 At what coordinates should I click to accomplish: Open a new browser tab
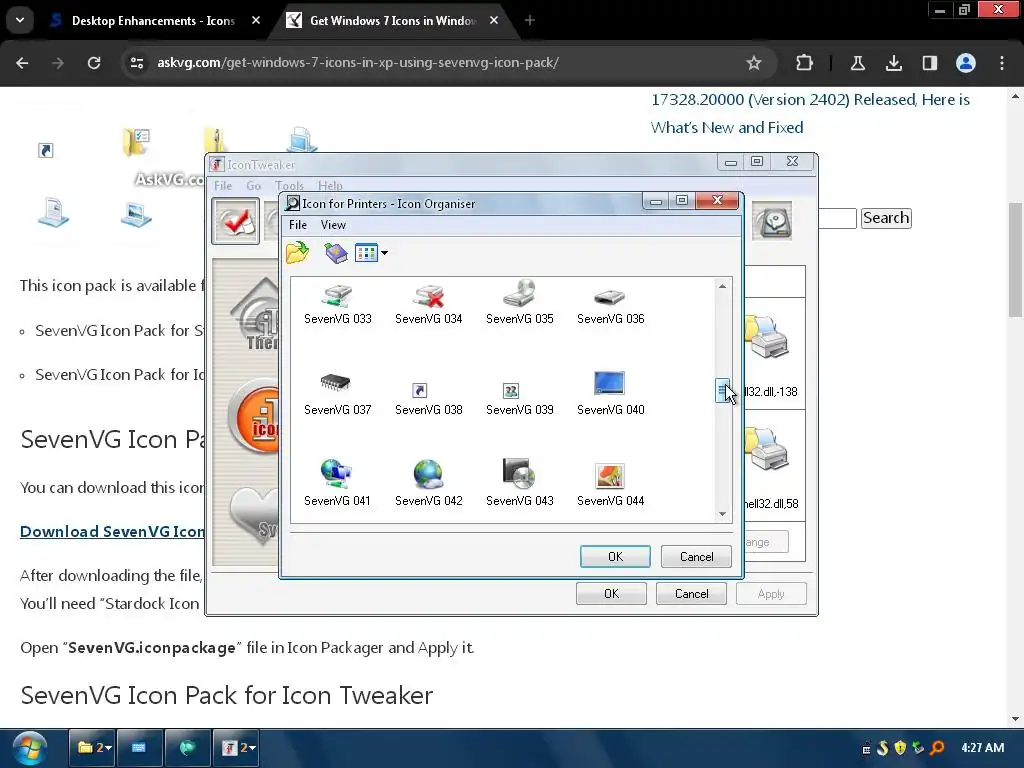click(x=530, y=20)
